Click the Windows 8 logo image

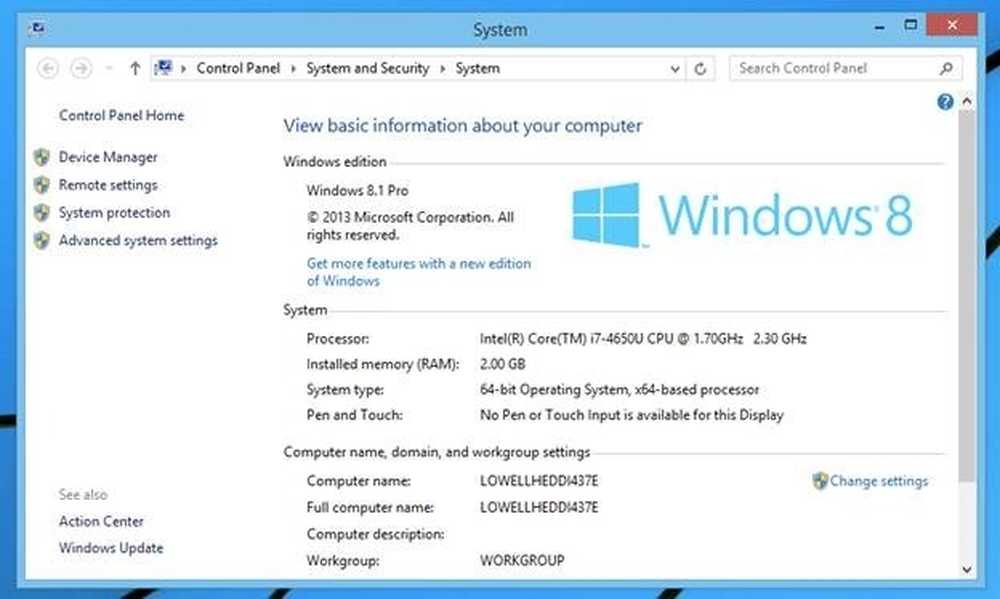(x=742, y=216)
